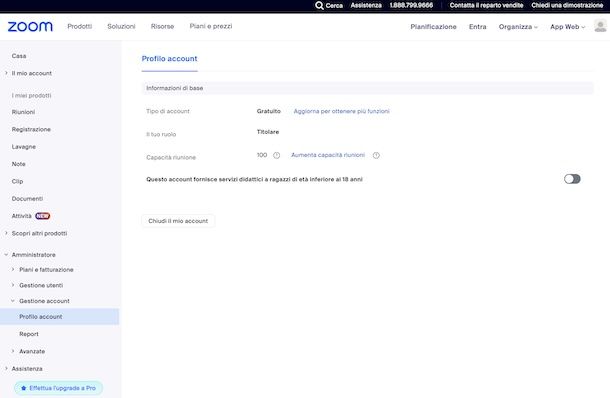Open Report in the sidebar
610x398 pixels.
[x=29, y=334]
